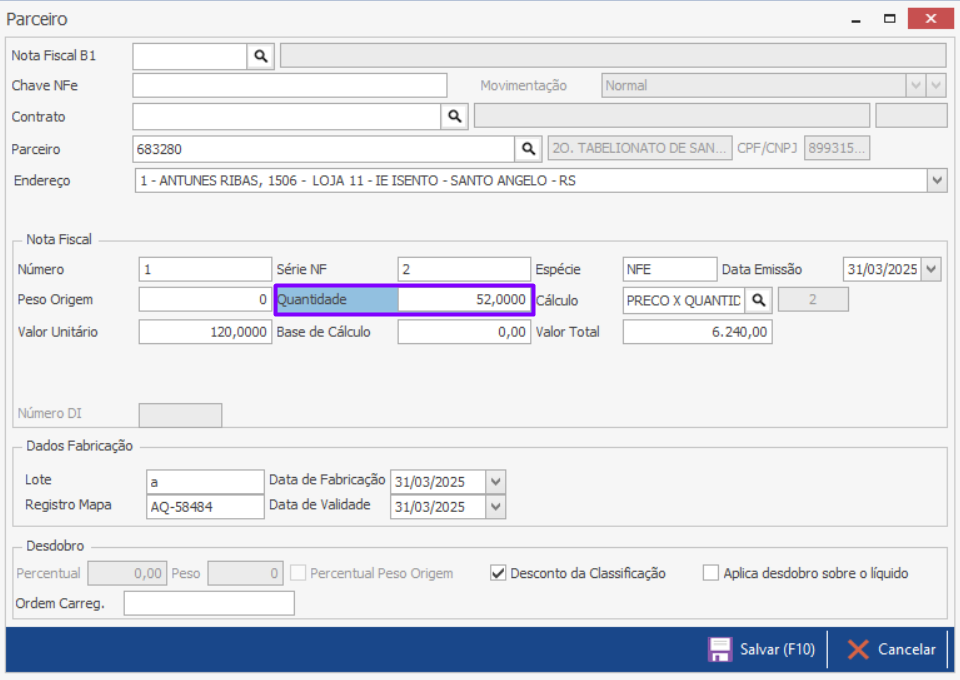
Task: Search Nota Fiscal B1 with magnifier icon
Action: click(261, 56)
